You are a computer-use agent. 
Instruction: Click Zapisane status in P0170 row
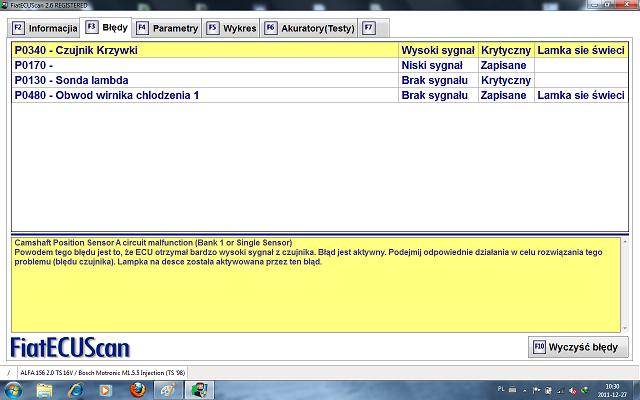[x=506, y=65]
